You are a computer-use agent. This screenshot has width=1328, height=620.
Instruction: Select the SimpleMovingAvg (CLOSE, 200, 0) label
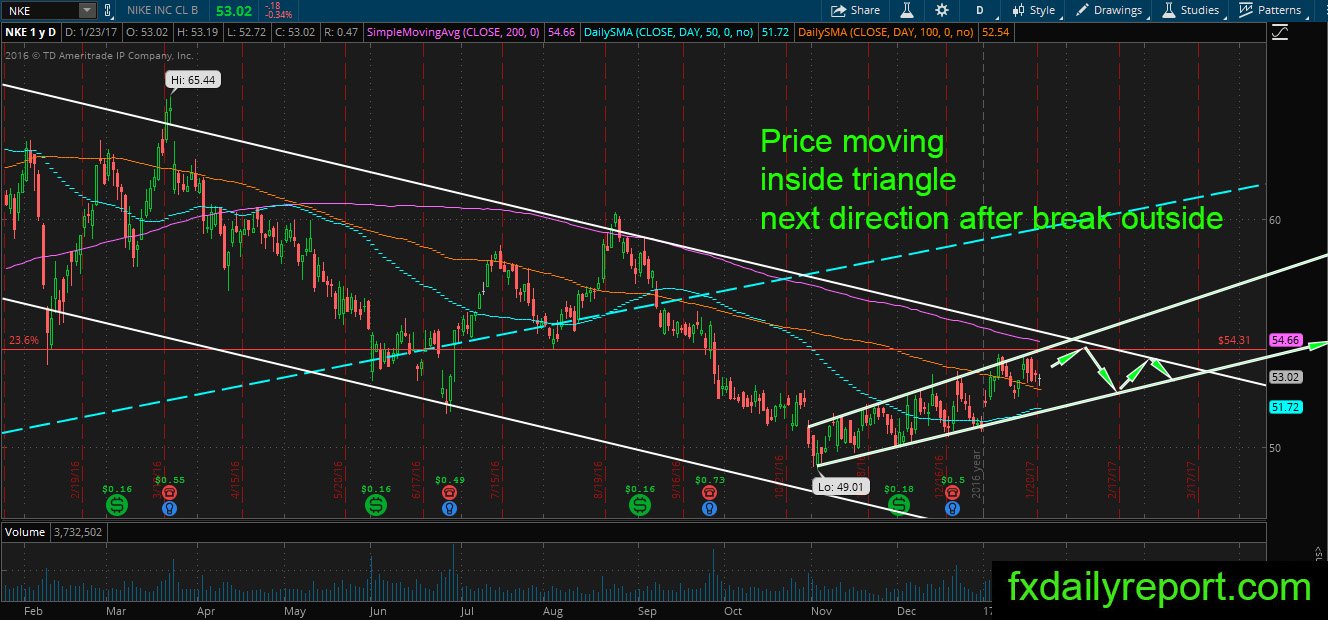pos(454,33)
